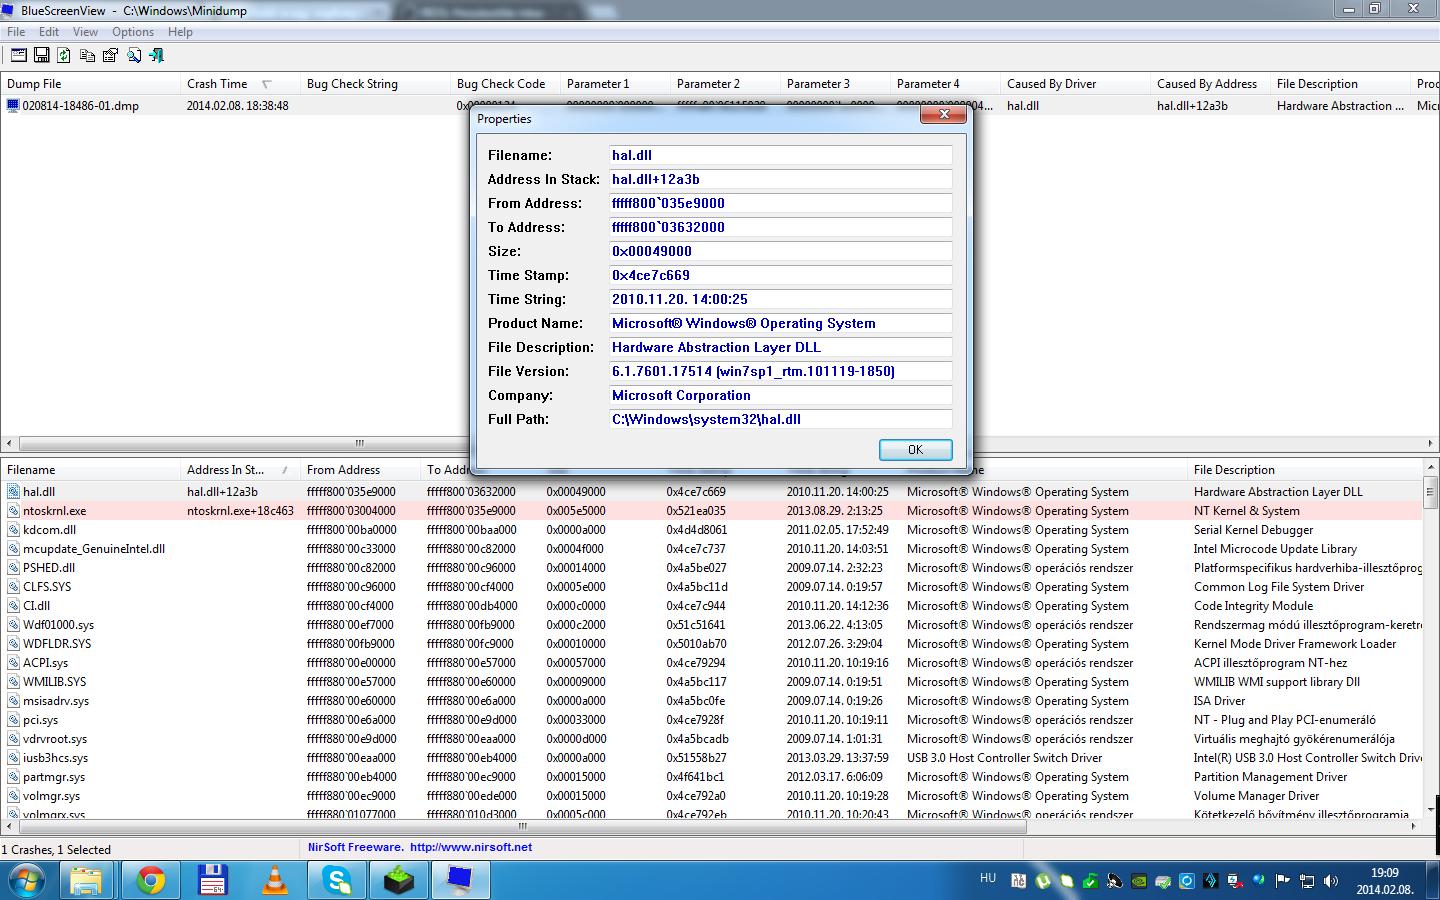This screenshot has width=1440, height=900.
Task: Select the CI.dll row
Action: pos(711,605)
